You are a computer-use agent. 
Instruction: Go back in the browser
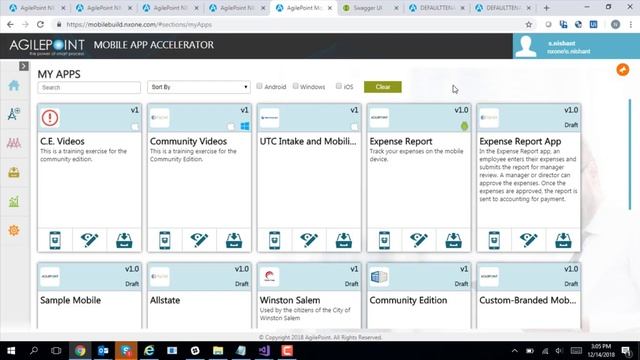[10, 24]
